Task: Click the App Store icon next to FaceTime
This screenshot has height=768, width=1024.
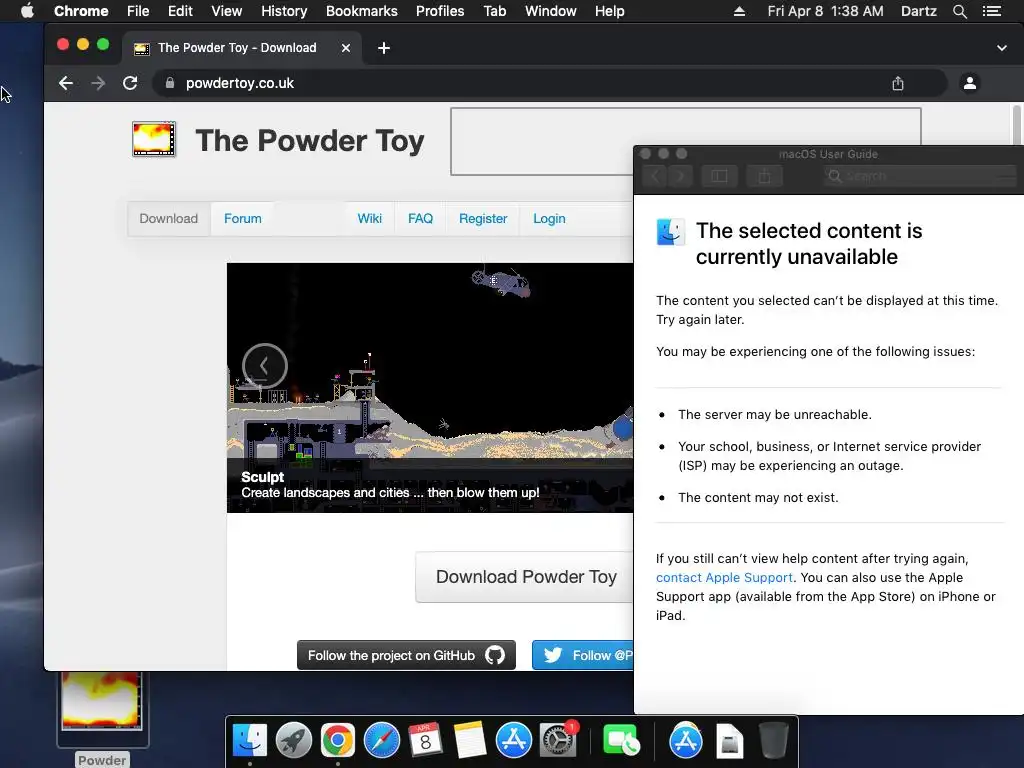Action: [x=686, y=741]
